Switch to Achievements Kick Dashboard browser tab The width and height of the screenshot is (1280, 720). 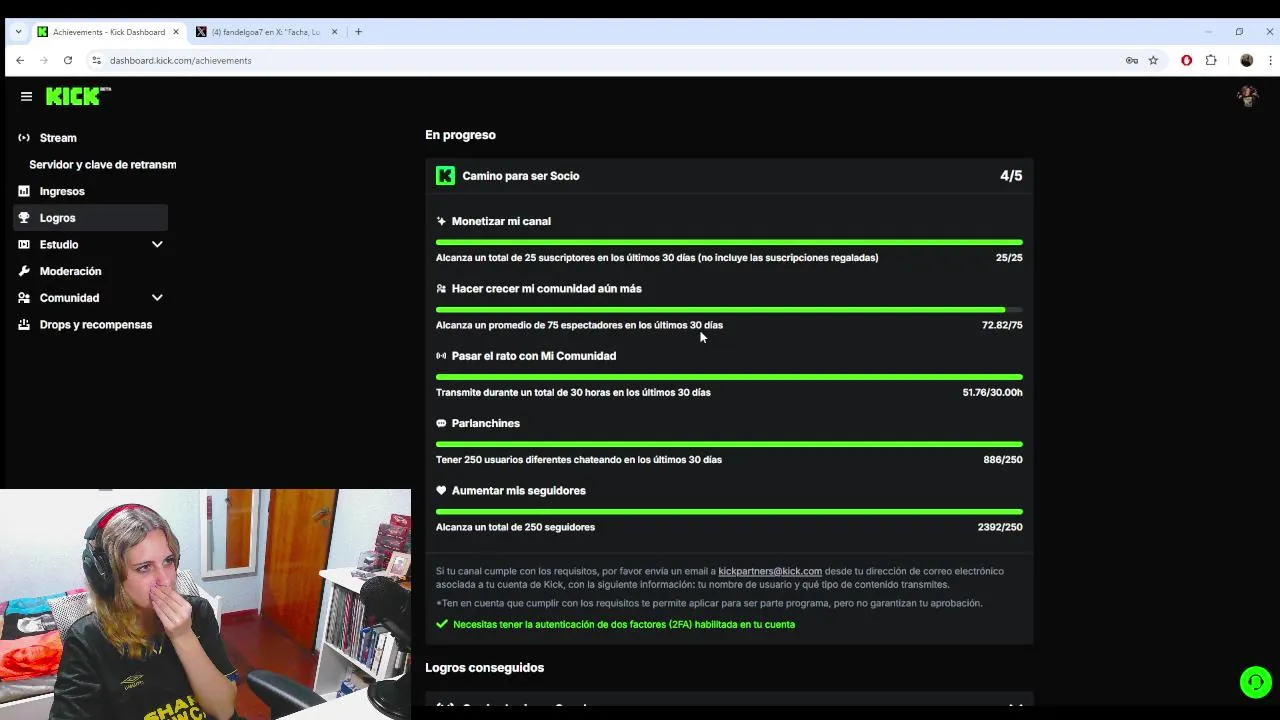click(x=108, y=32)
